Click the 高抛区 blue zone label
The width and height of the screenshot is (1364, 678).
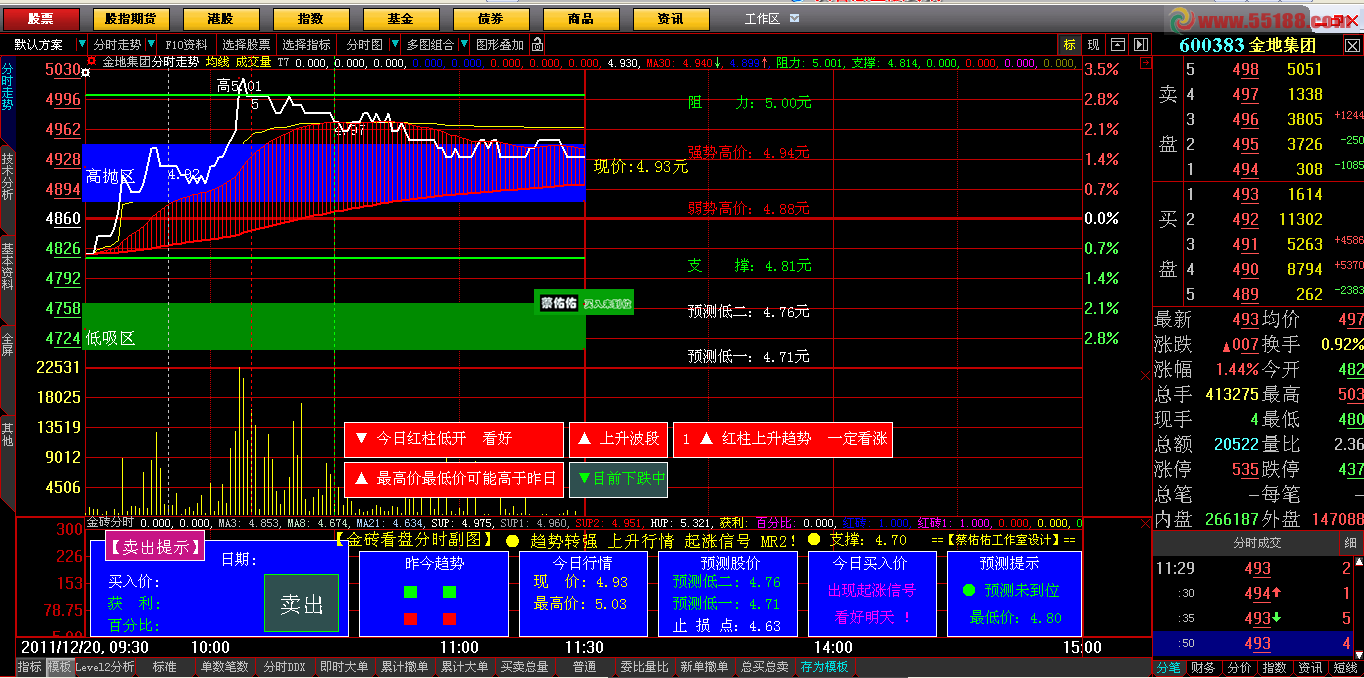tap(110, 176)
